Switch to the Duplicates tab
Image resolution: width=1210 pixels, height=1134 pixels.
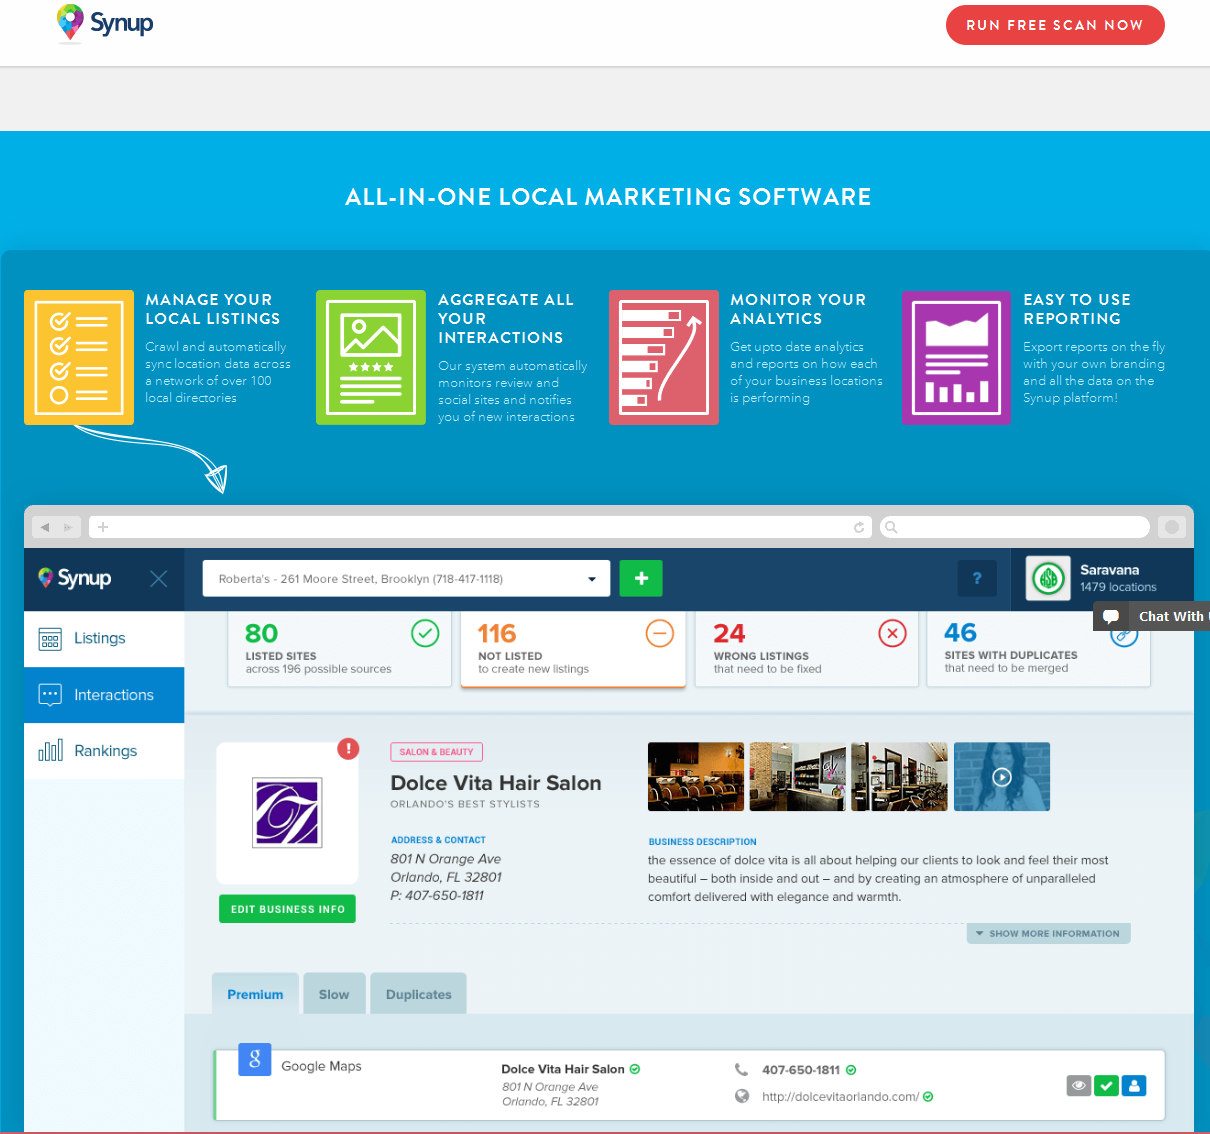tap(418, 994)
